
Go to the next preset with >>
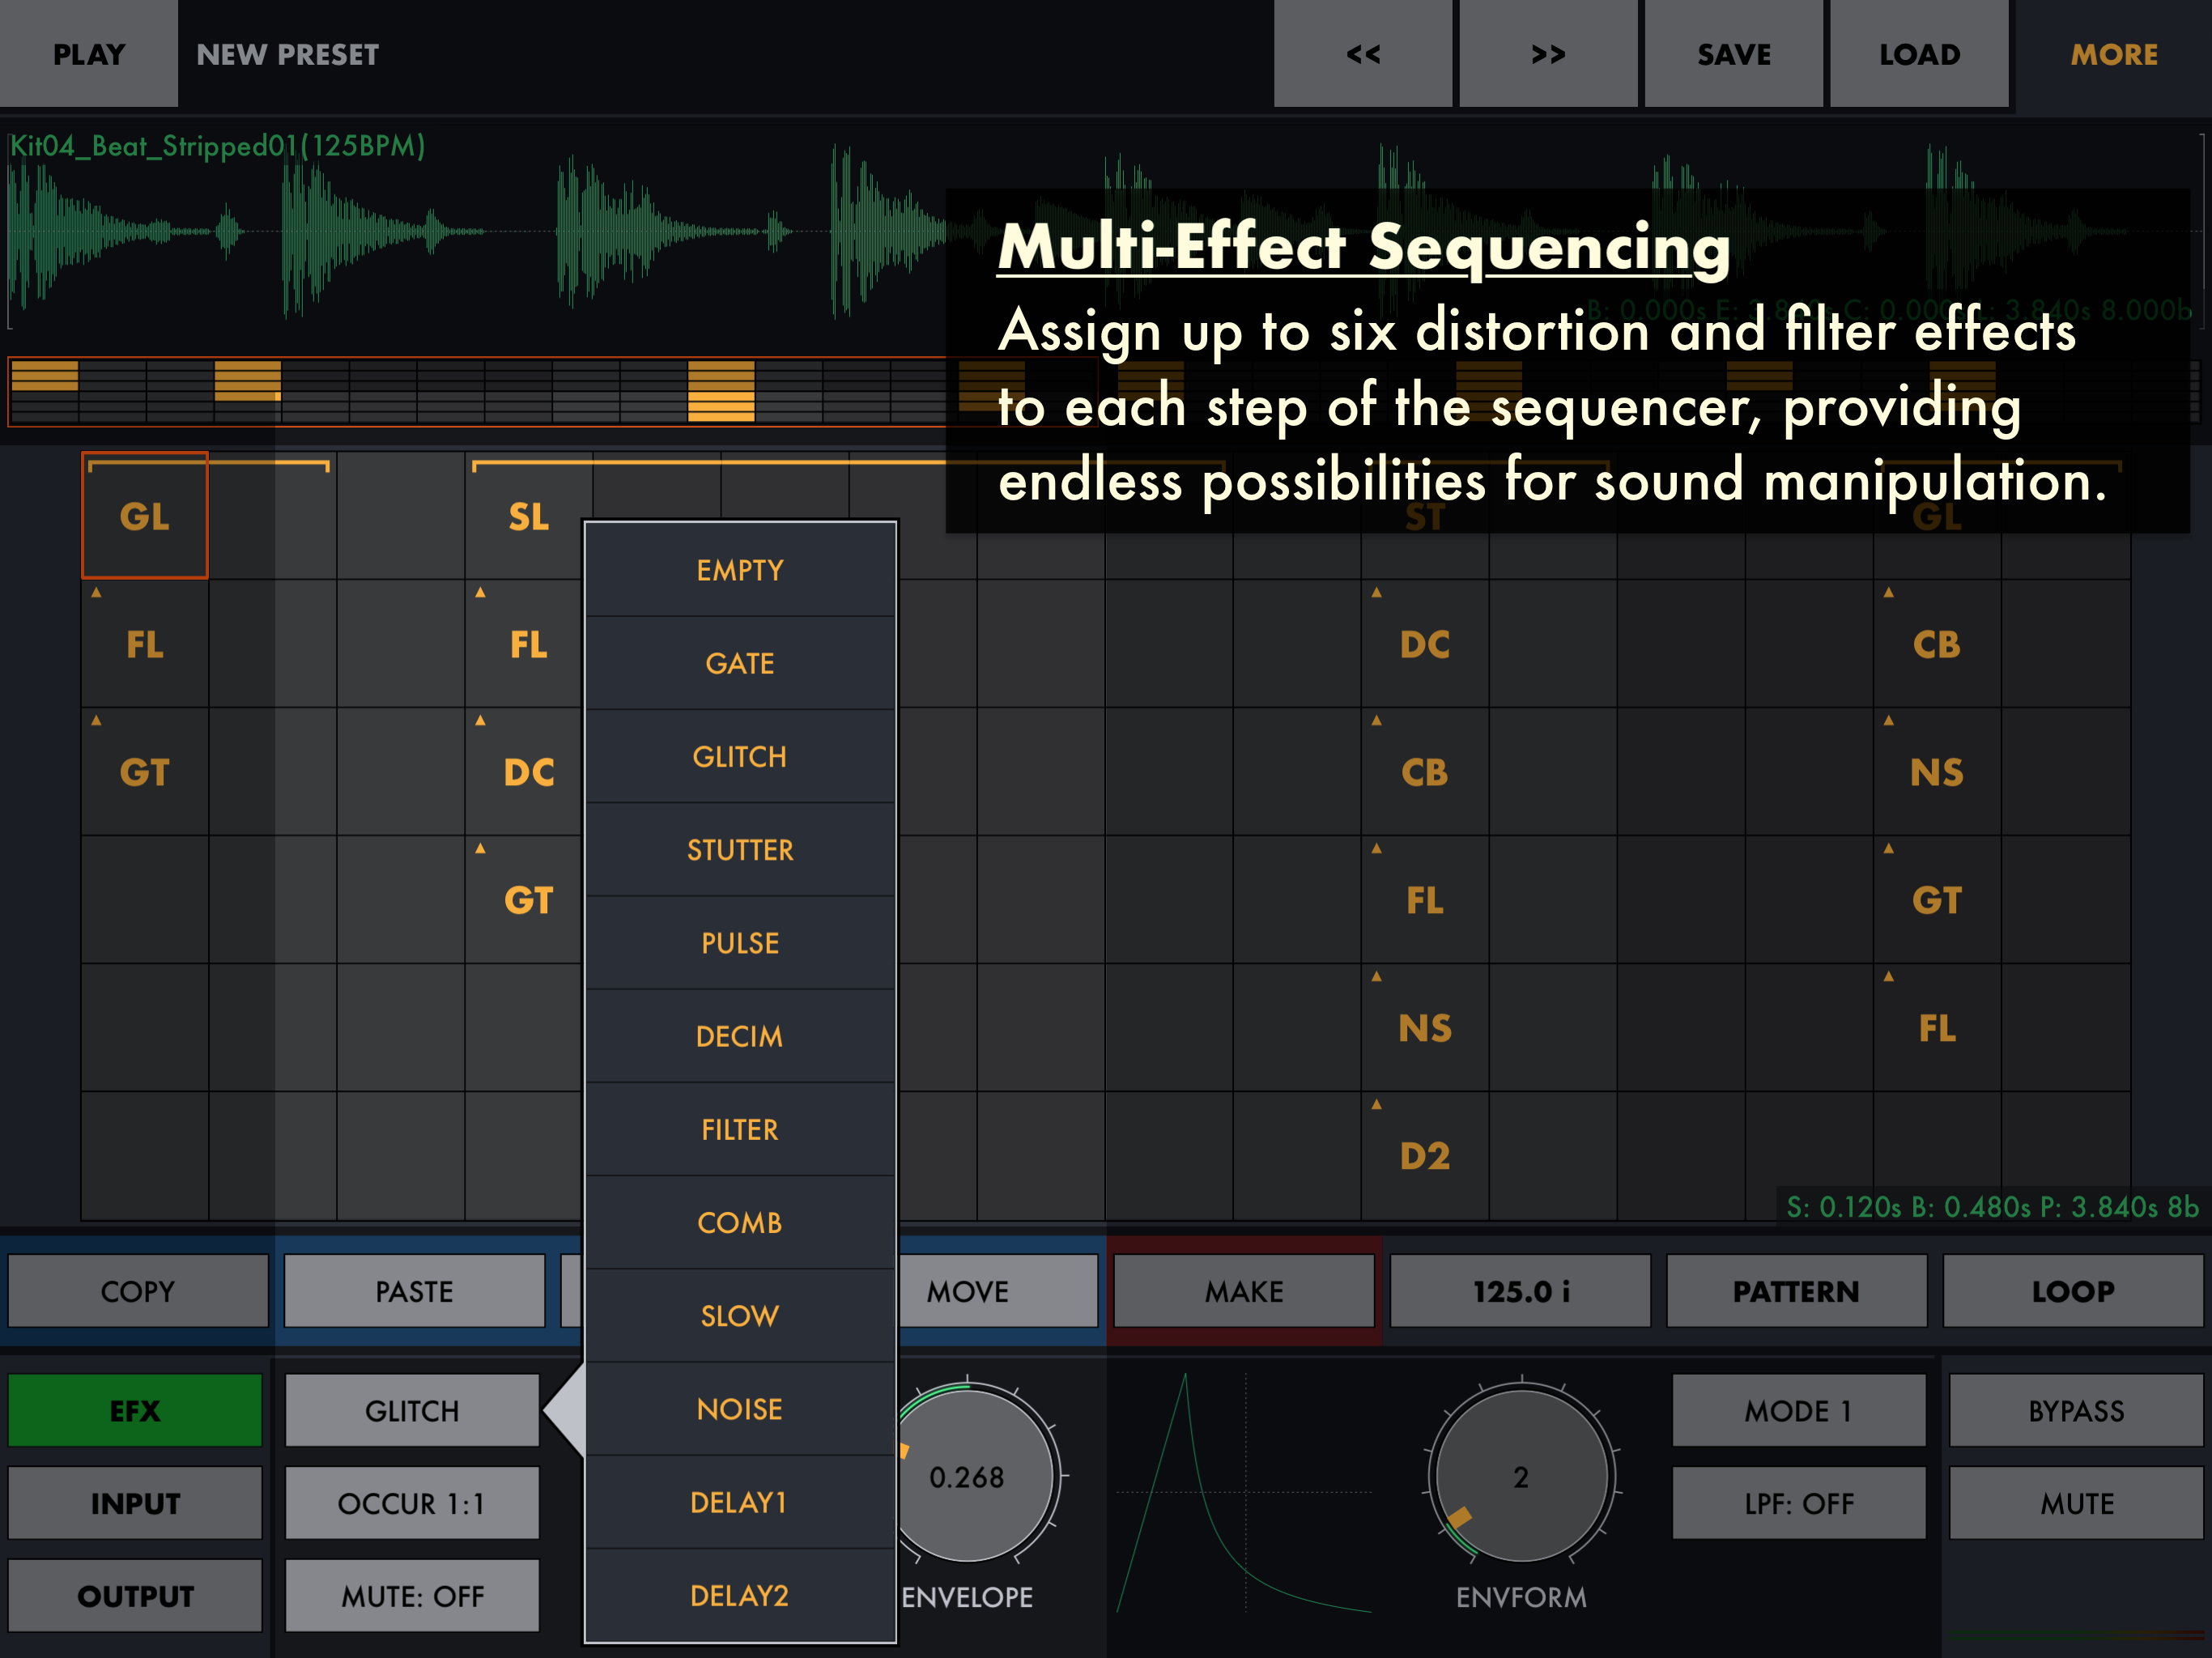[1548, 54]
